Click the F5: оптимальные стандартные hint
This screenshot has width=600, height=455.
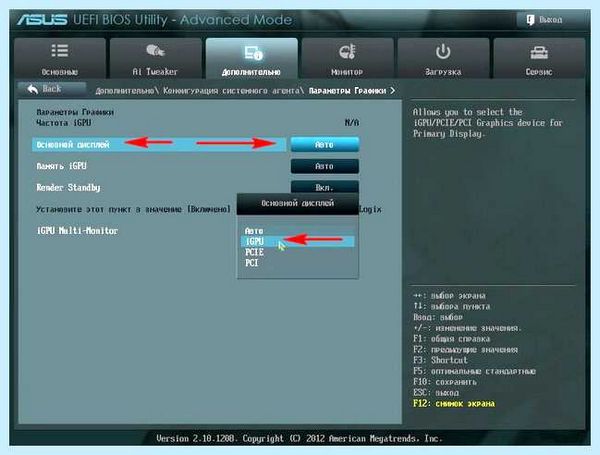(474, 371)
